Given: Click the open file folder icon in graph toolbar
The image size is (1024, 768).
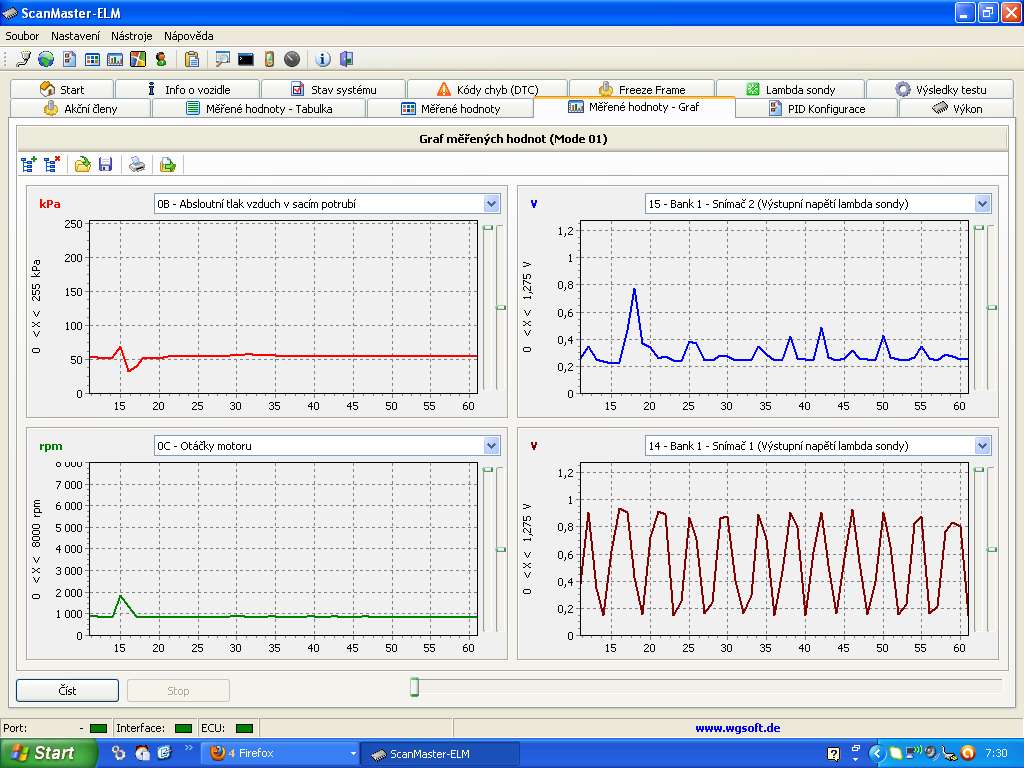Looking at the screenshot, I should pyautogui.click(x=82, y=164).
